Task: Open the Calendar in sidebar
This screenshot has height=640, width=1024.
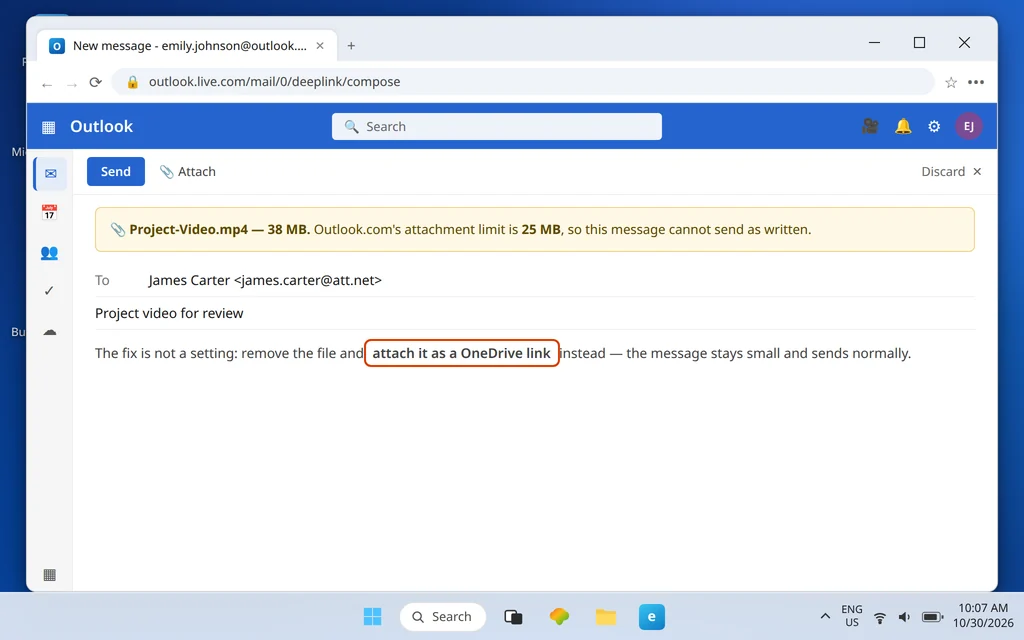Action: (49, 212)
